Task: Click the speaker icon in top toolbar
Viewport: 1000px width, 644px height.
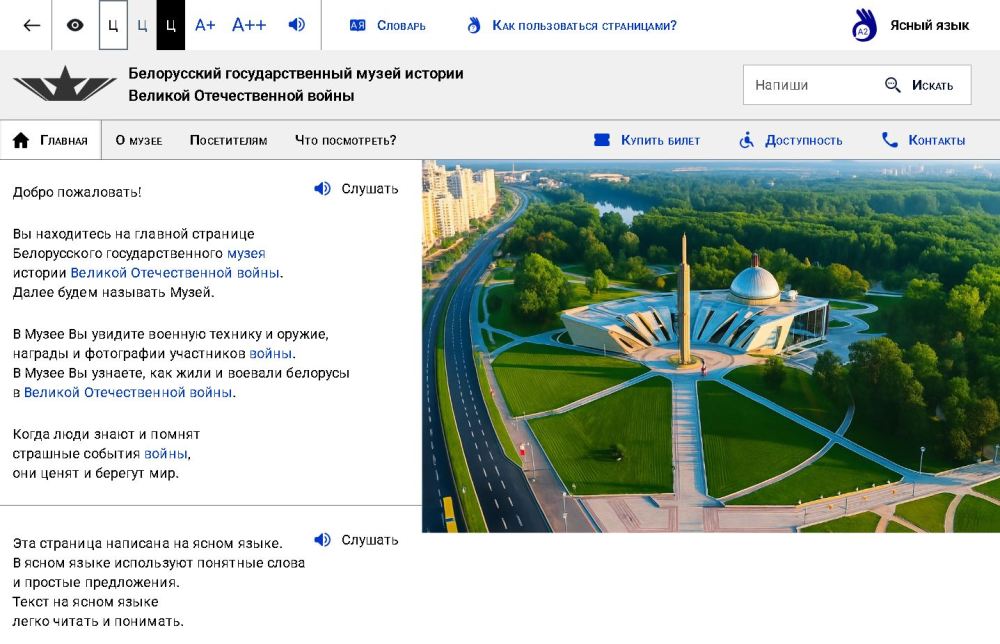Action: point(297,25)
